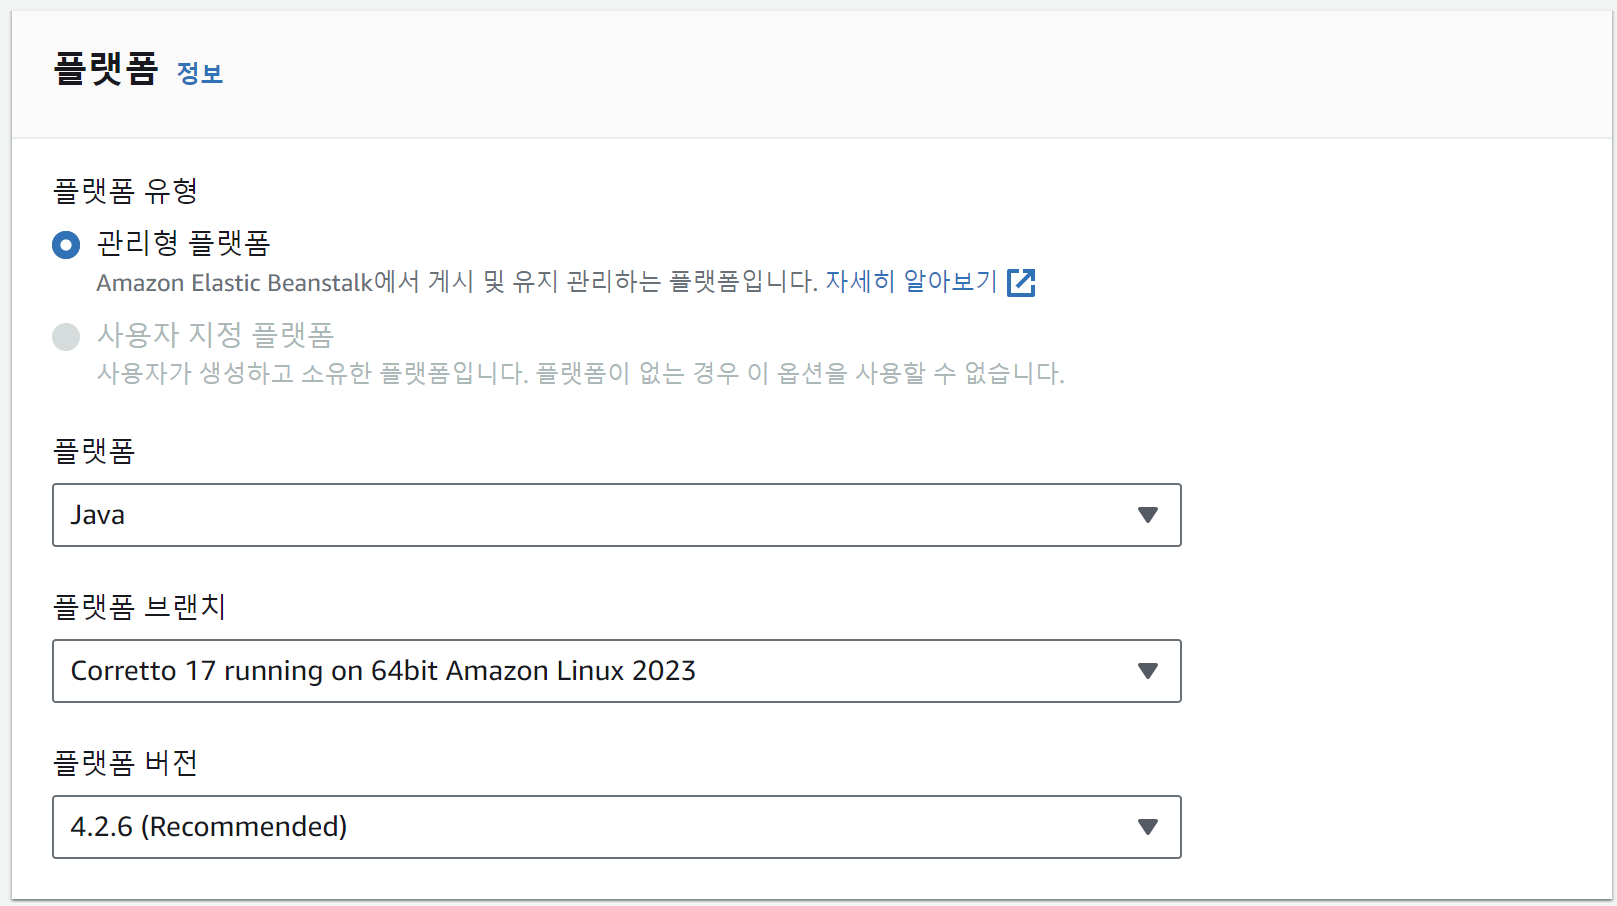Viewport: 1617px width, 906px height.
Task: Click the arrow icon of the 4.2.6 dropdown
Action: pyautogui.click(x=1147, y=827)
